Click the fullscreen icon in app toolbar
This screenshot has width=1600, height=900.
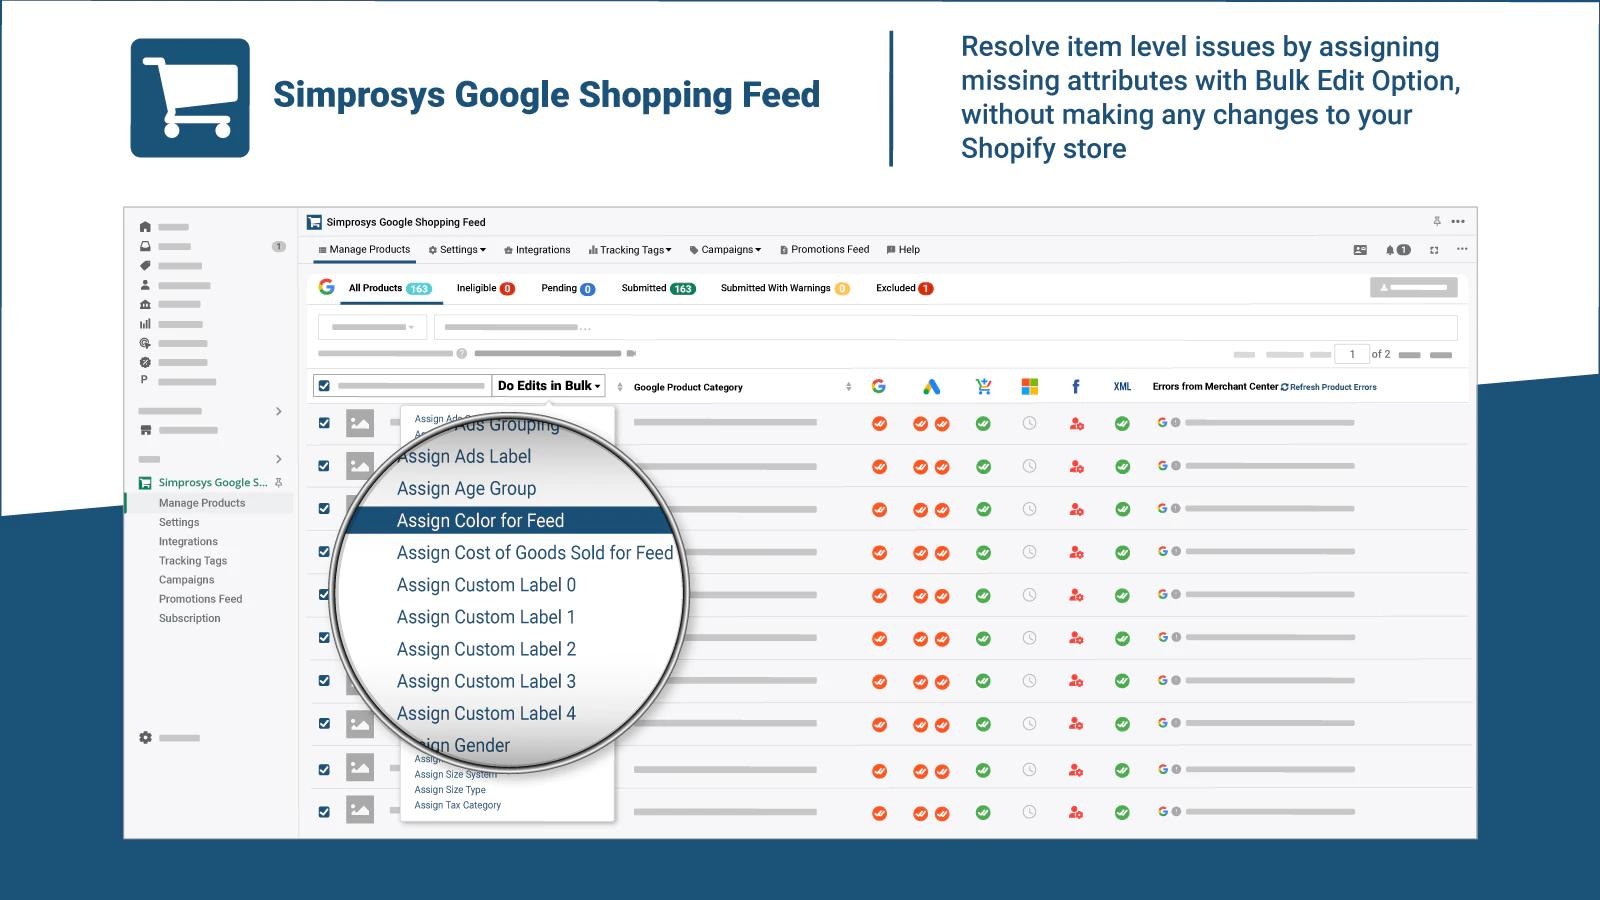coord(1434,250)
